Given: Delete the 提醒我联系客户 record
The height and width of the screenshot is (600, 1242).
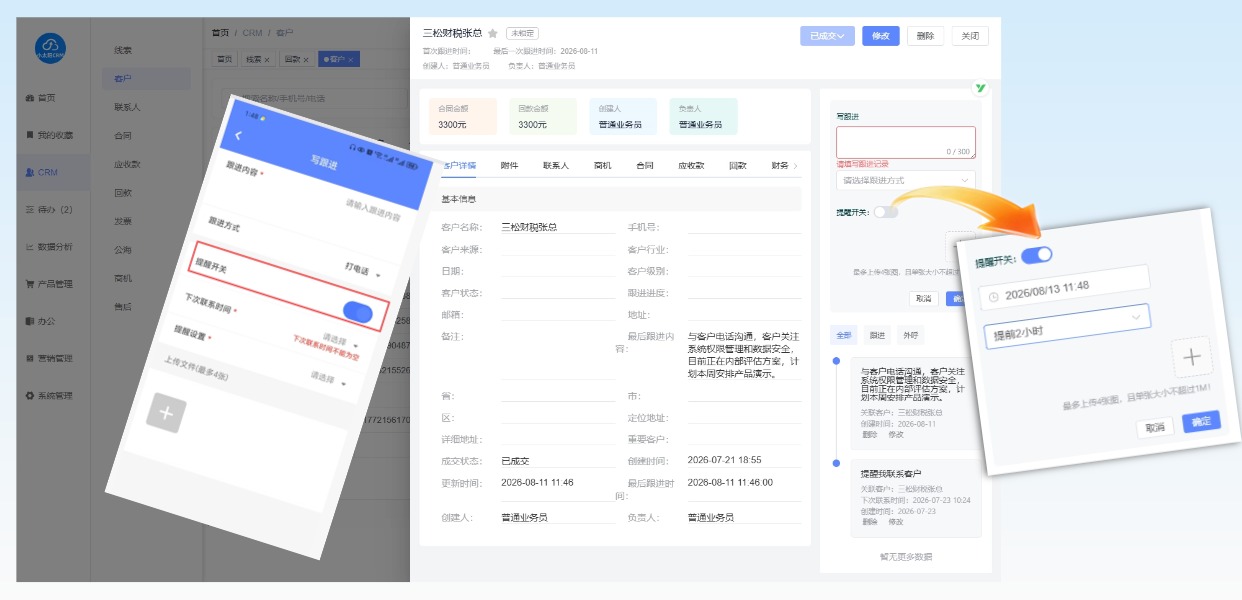Looking at the screenshot, I should pos(869,522).
